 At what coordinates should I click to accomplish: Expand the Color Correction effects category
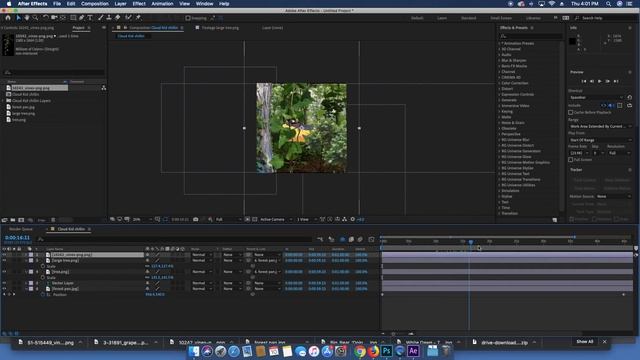[499, 83]
